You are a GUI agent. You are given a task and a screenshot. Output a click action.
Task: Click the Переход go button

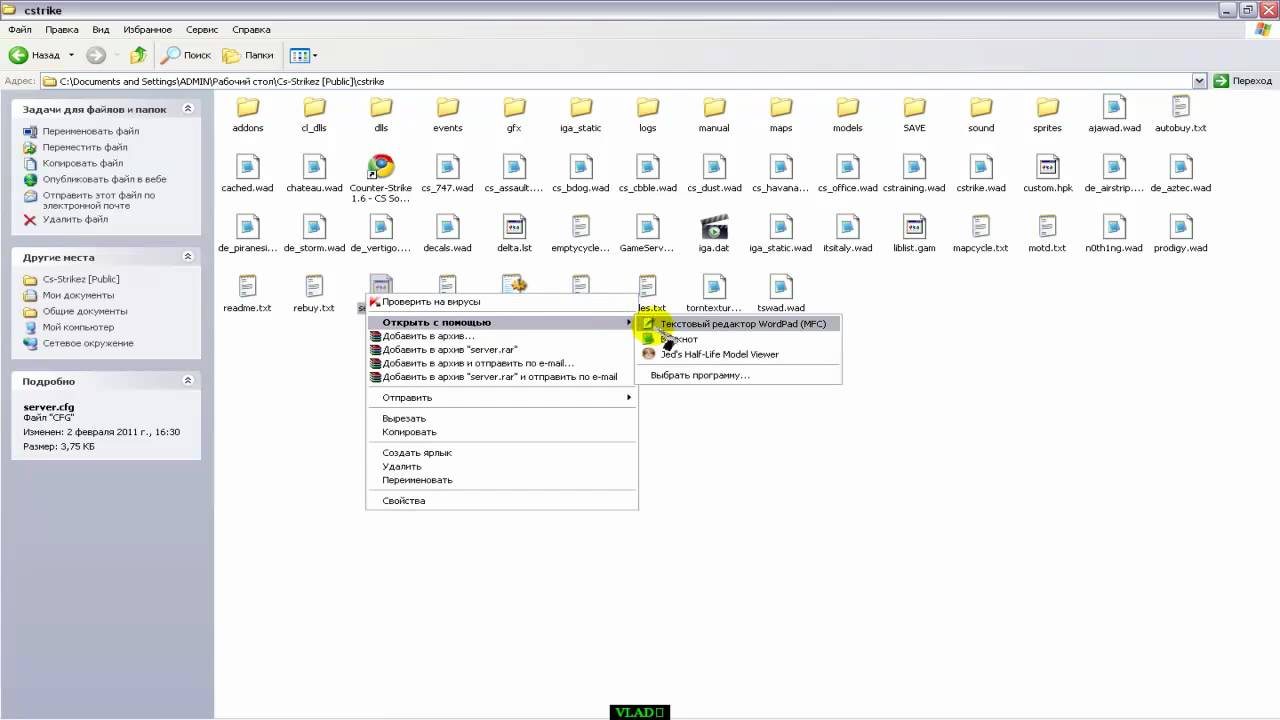(1243, 81)
